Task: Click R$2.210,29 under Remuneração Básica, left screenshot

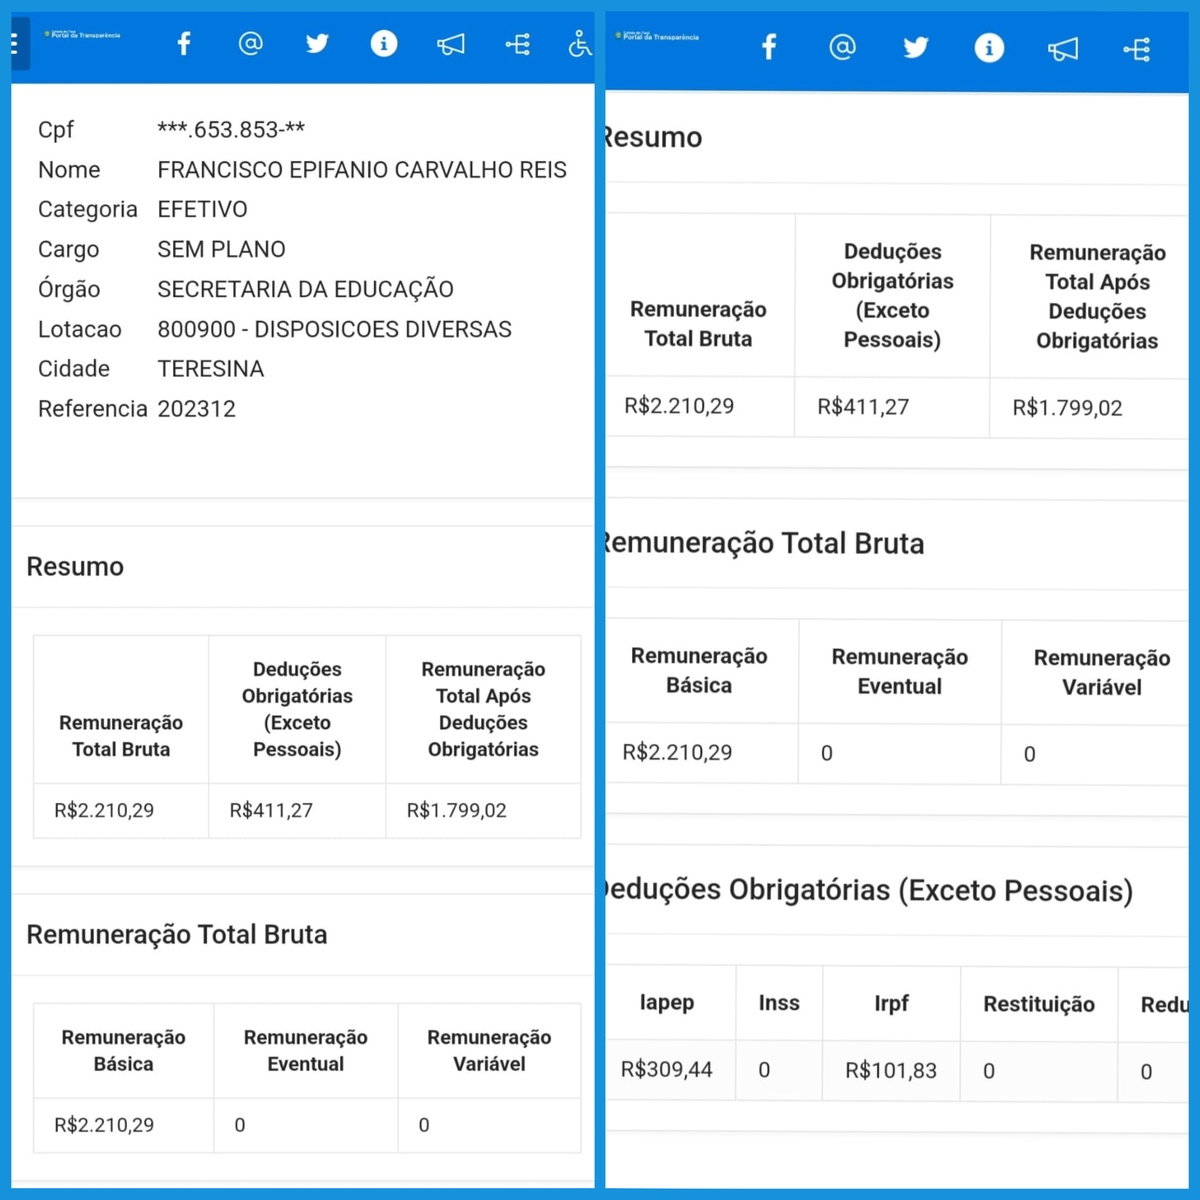Action: [104, 1125]
